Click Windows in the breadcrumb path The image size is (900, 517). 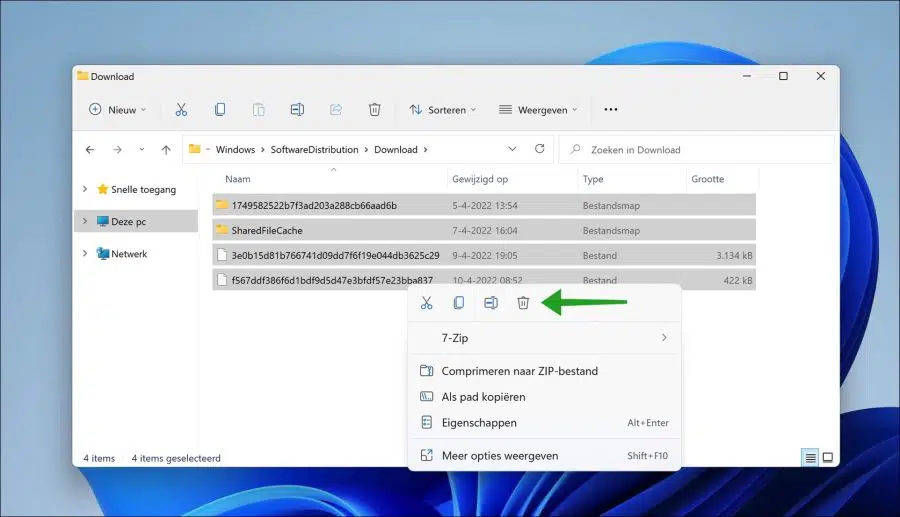point(235,150)
